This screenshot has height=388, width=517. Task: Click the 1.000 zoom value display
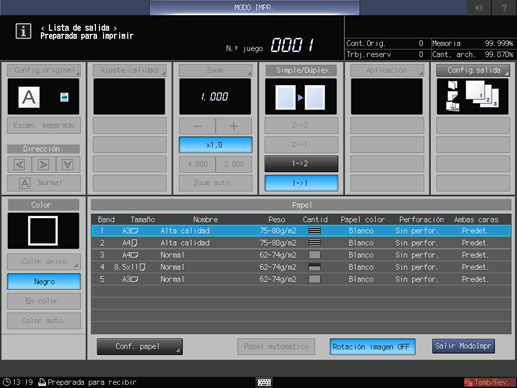click(x=215, y=97)
